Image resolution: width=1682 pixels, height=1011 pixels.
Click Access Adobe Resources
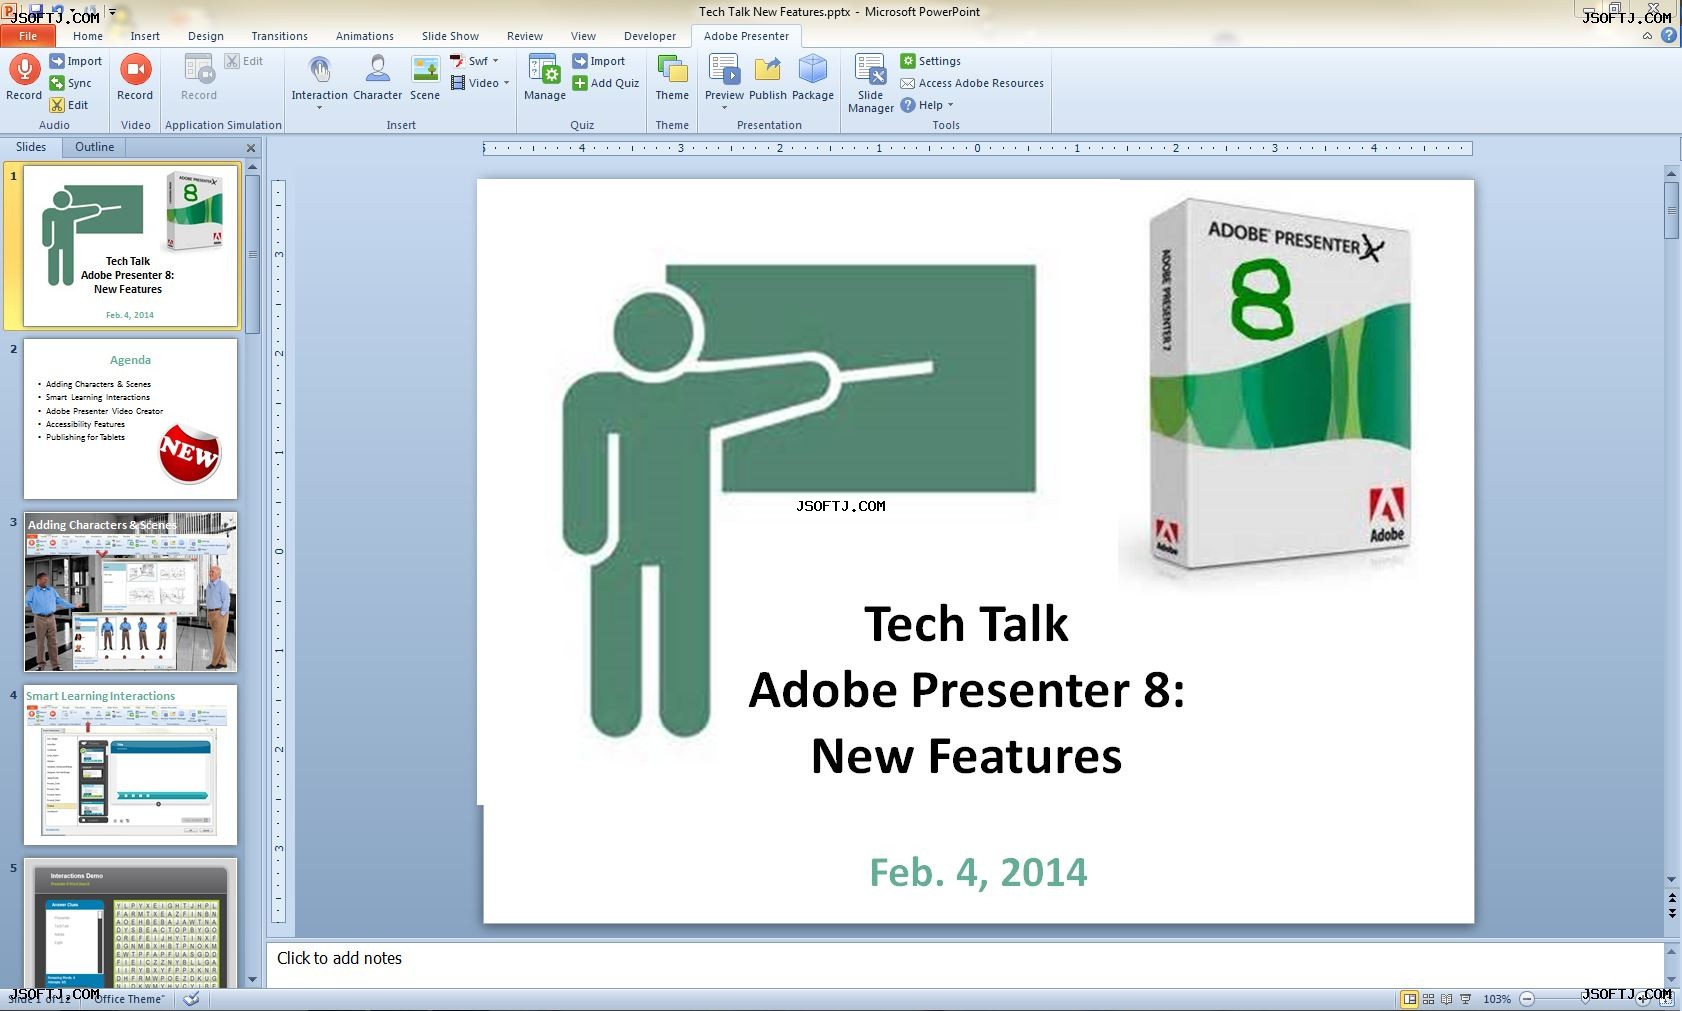(972, 83)
